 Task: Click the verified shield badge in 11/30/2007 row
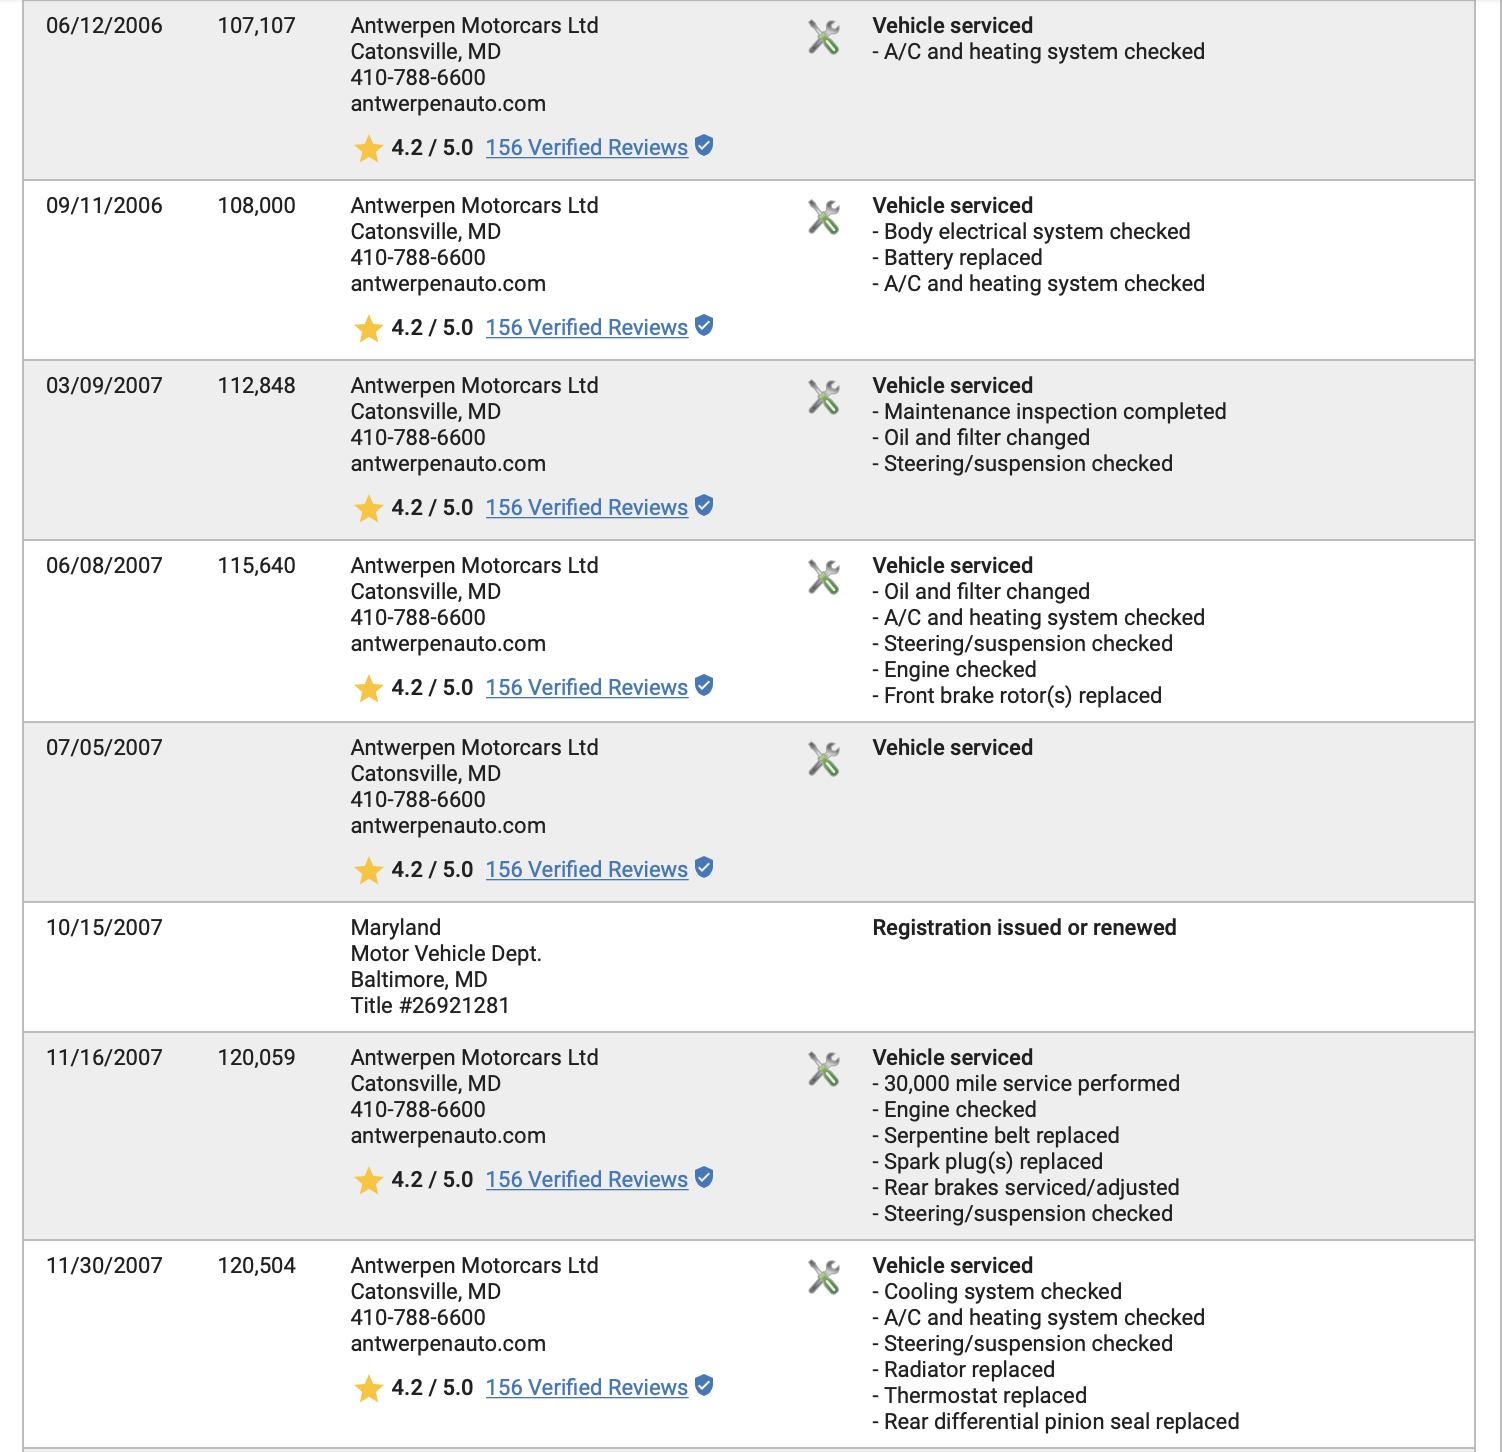coord(704,1386)
